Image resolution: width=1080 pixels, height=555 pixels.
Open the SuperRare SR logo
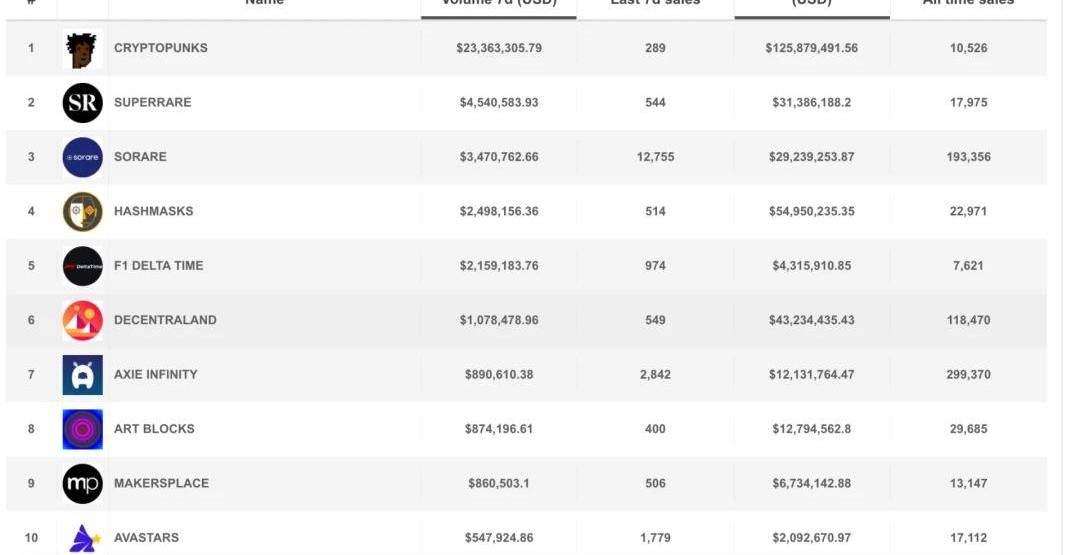pyautogui.click(x=82, y=103)
